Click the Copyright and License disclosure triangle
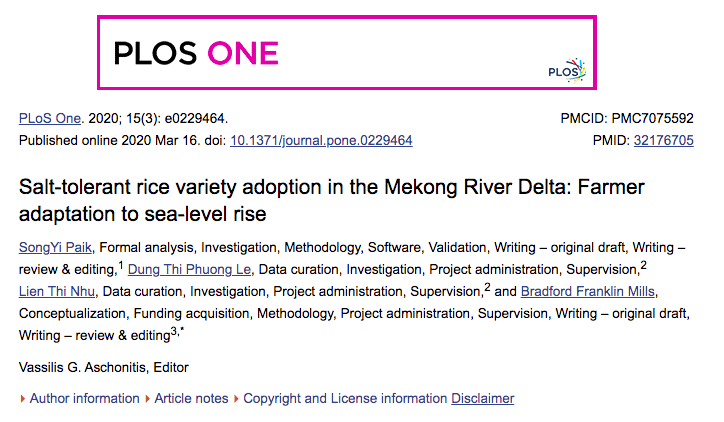This screenshot has width=724, height=422. pyautogui.click(x=237, y=399)
